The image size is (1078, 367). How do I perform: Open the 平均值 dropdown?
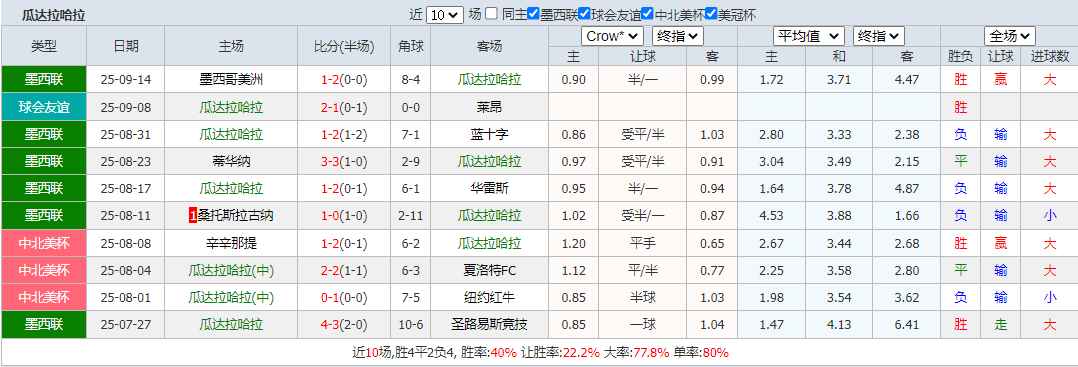[x=808, y=36]
